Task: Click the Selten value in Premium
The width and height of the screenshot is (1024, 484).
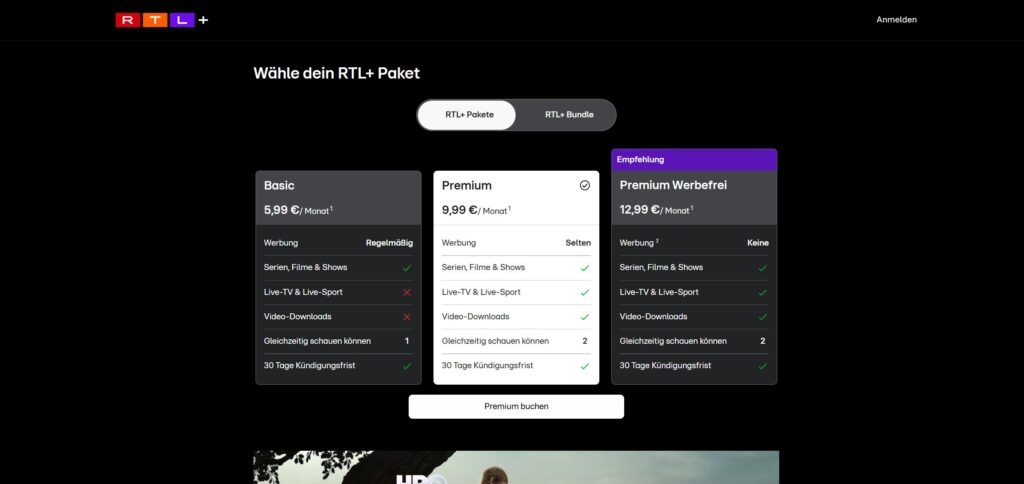Action: click(578, 243)
